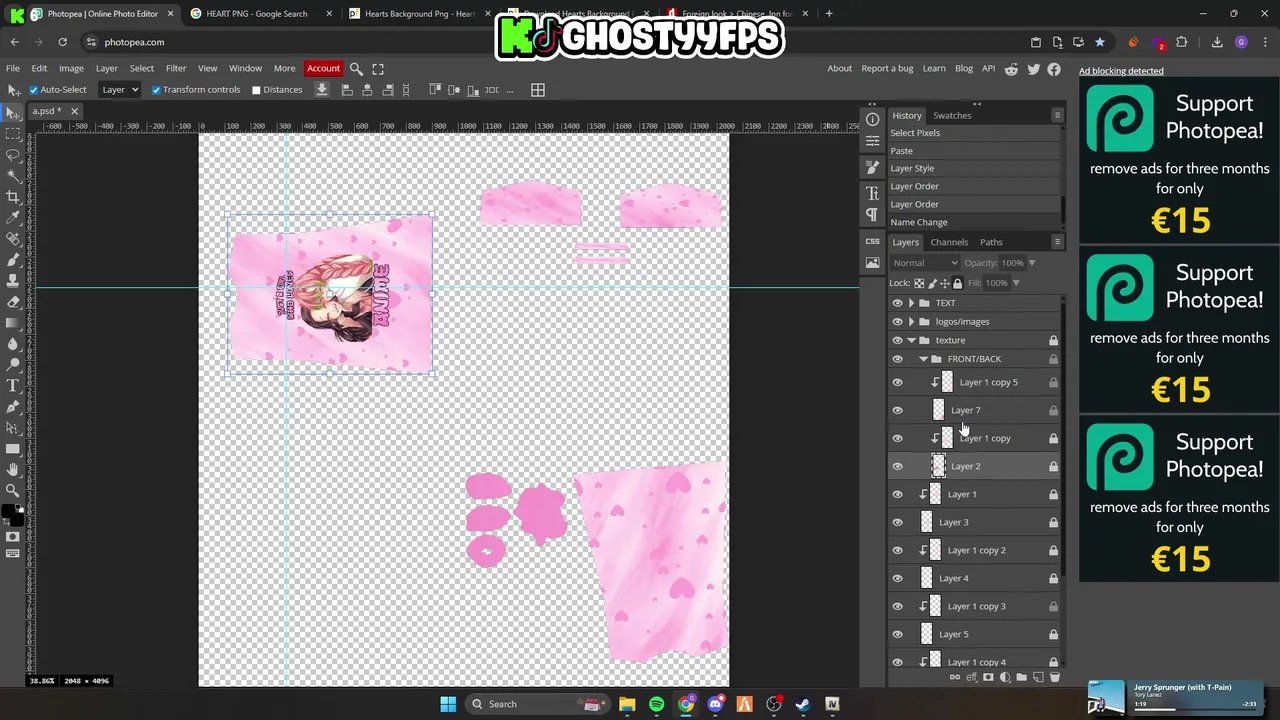Open the Paragraph panel icon
Image resolution: width=1280 pixels, height=720 pixels.
[x=872, y=214]
